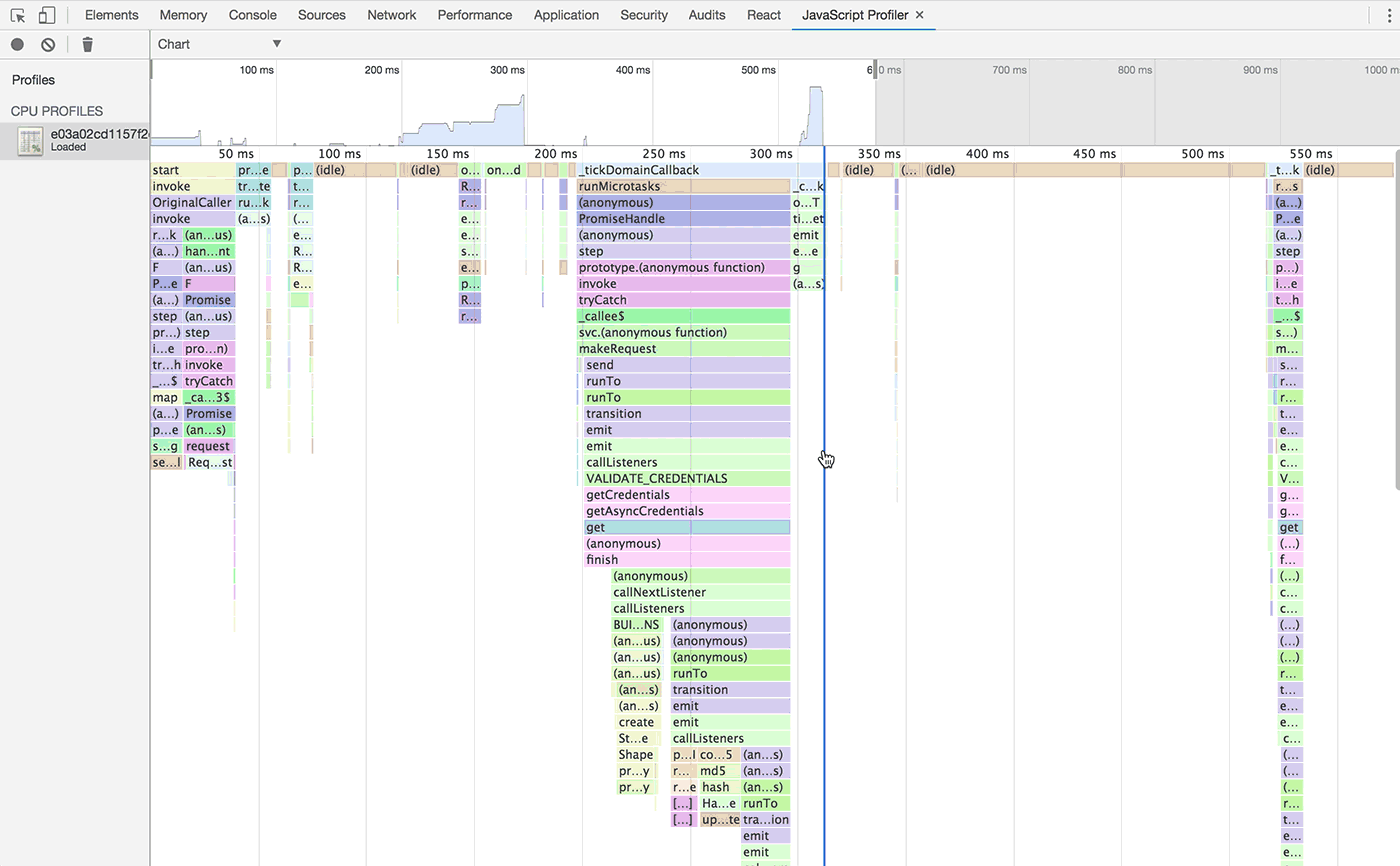Image resolution: width=1400 pixels, height=866 pixels.
Task: Click the Profiles sidebar label
Action: [34, 80]
